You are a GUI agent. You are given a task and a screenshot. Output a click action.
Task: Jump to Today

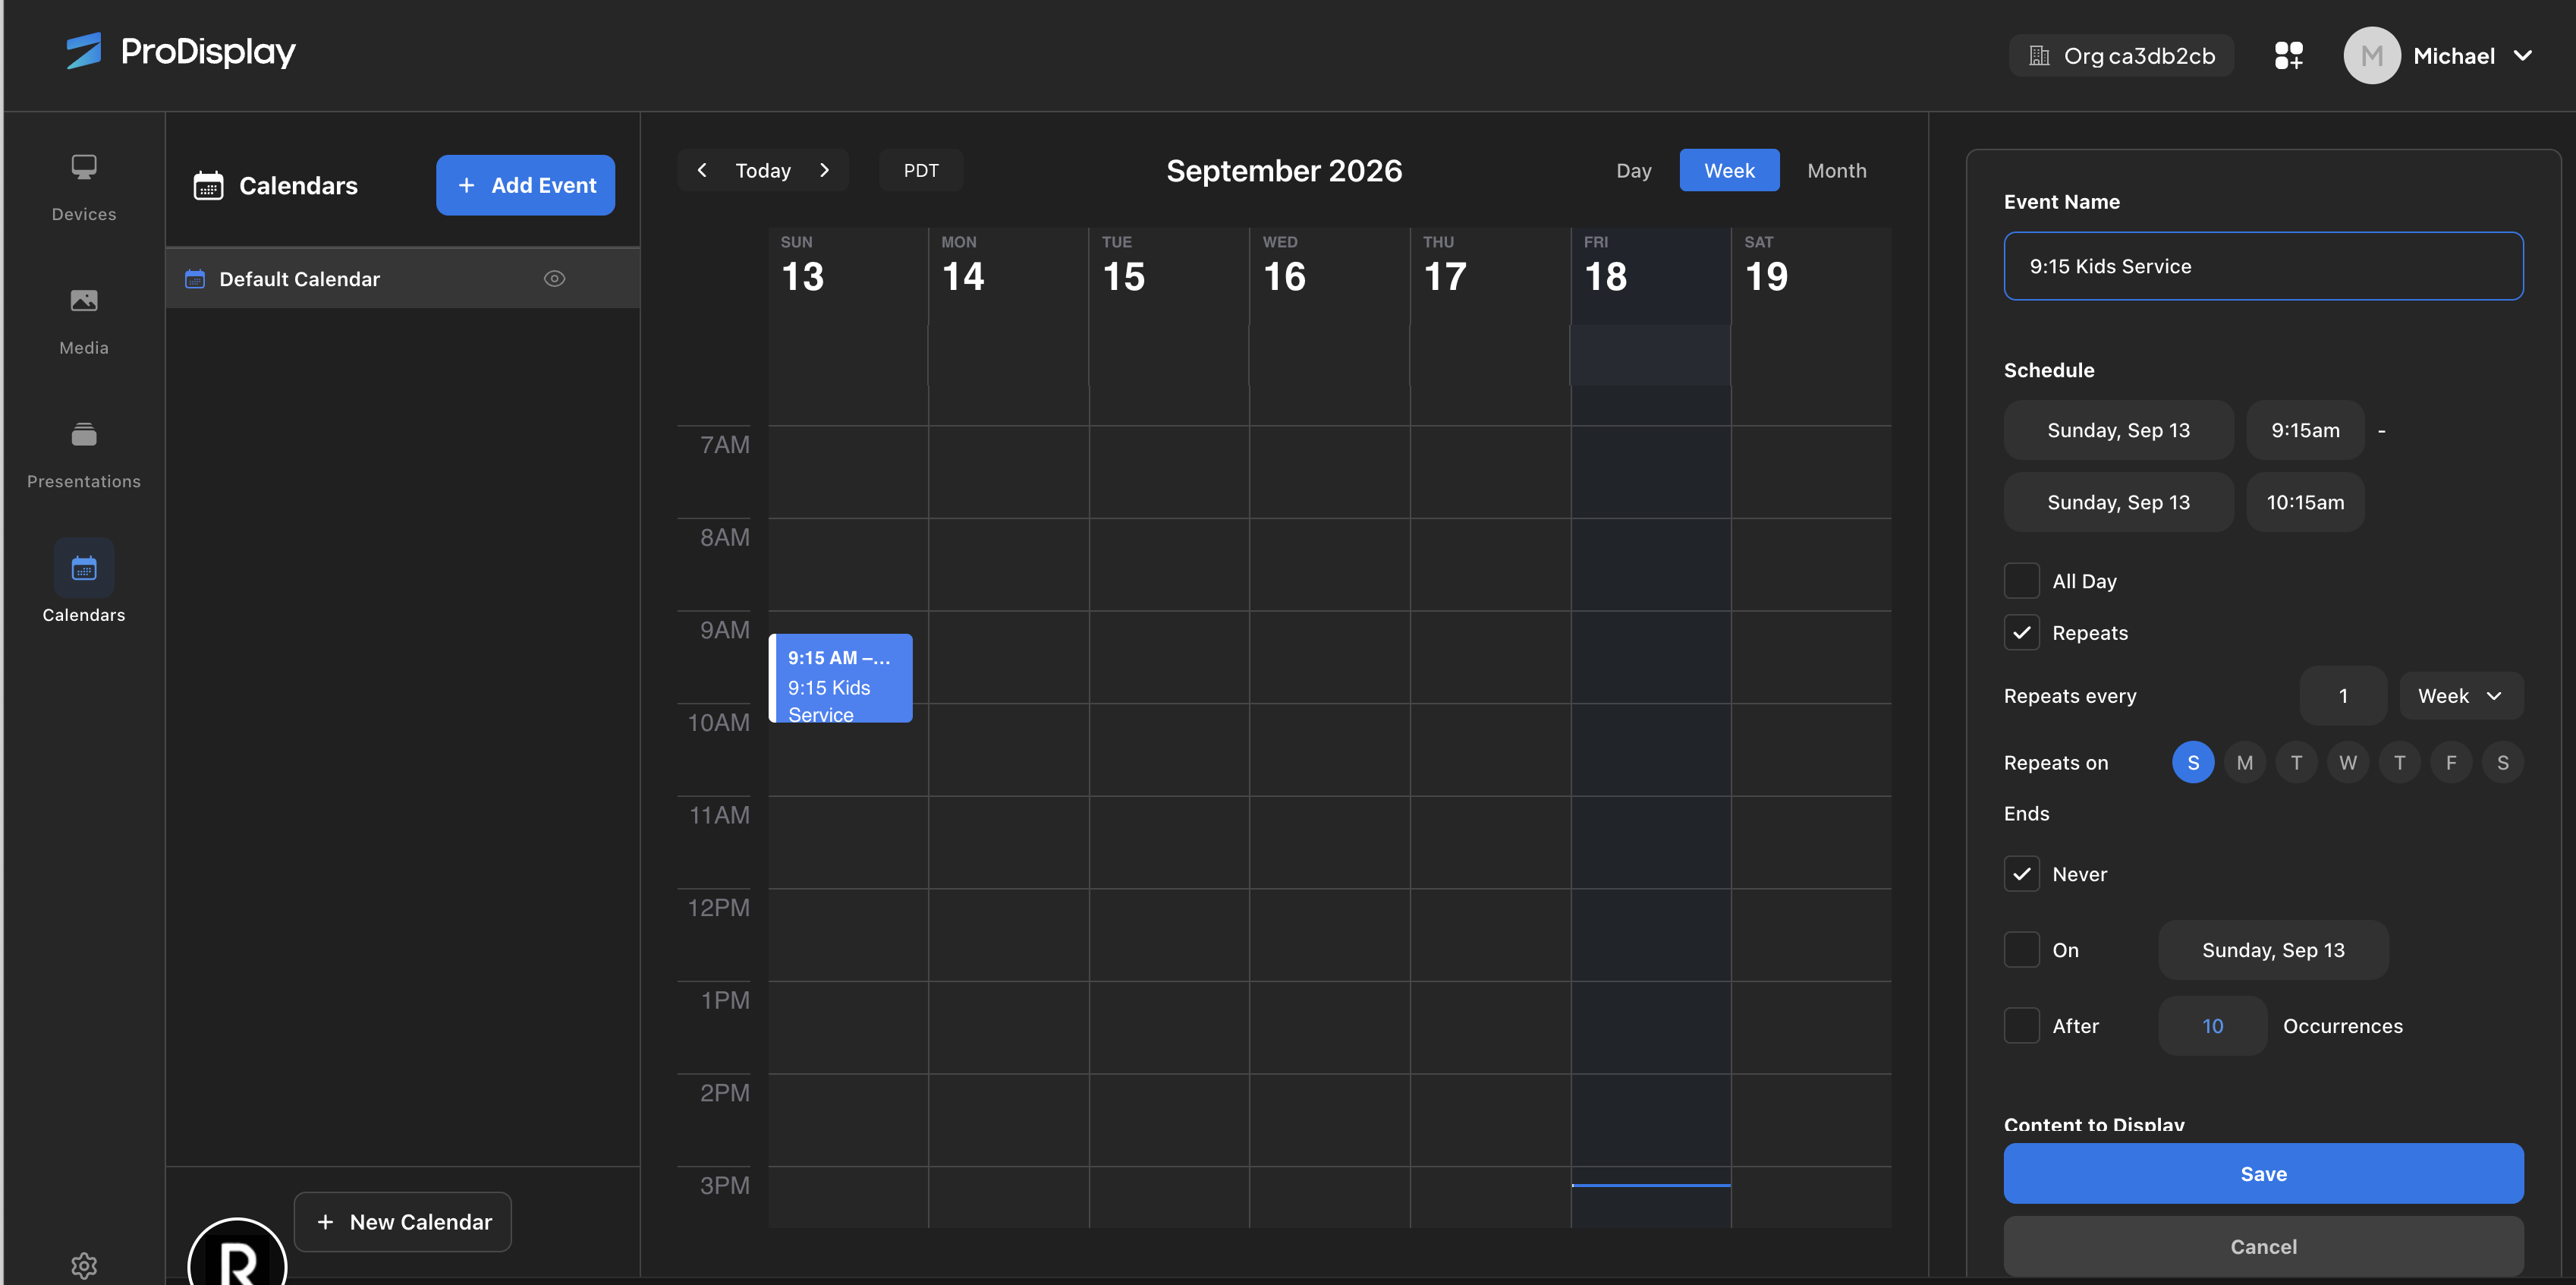[x=763, y=170]
